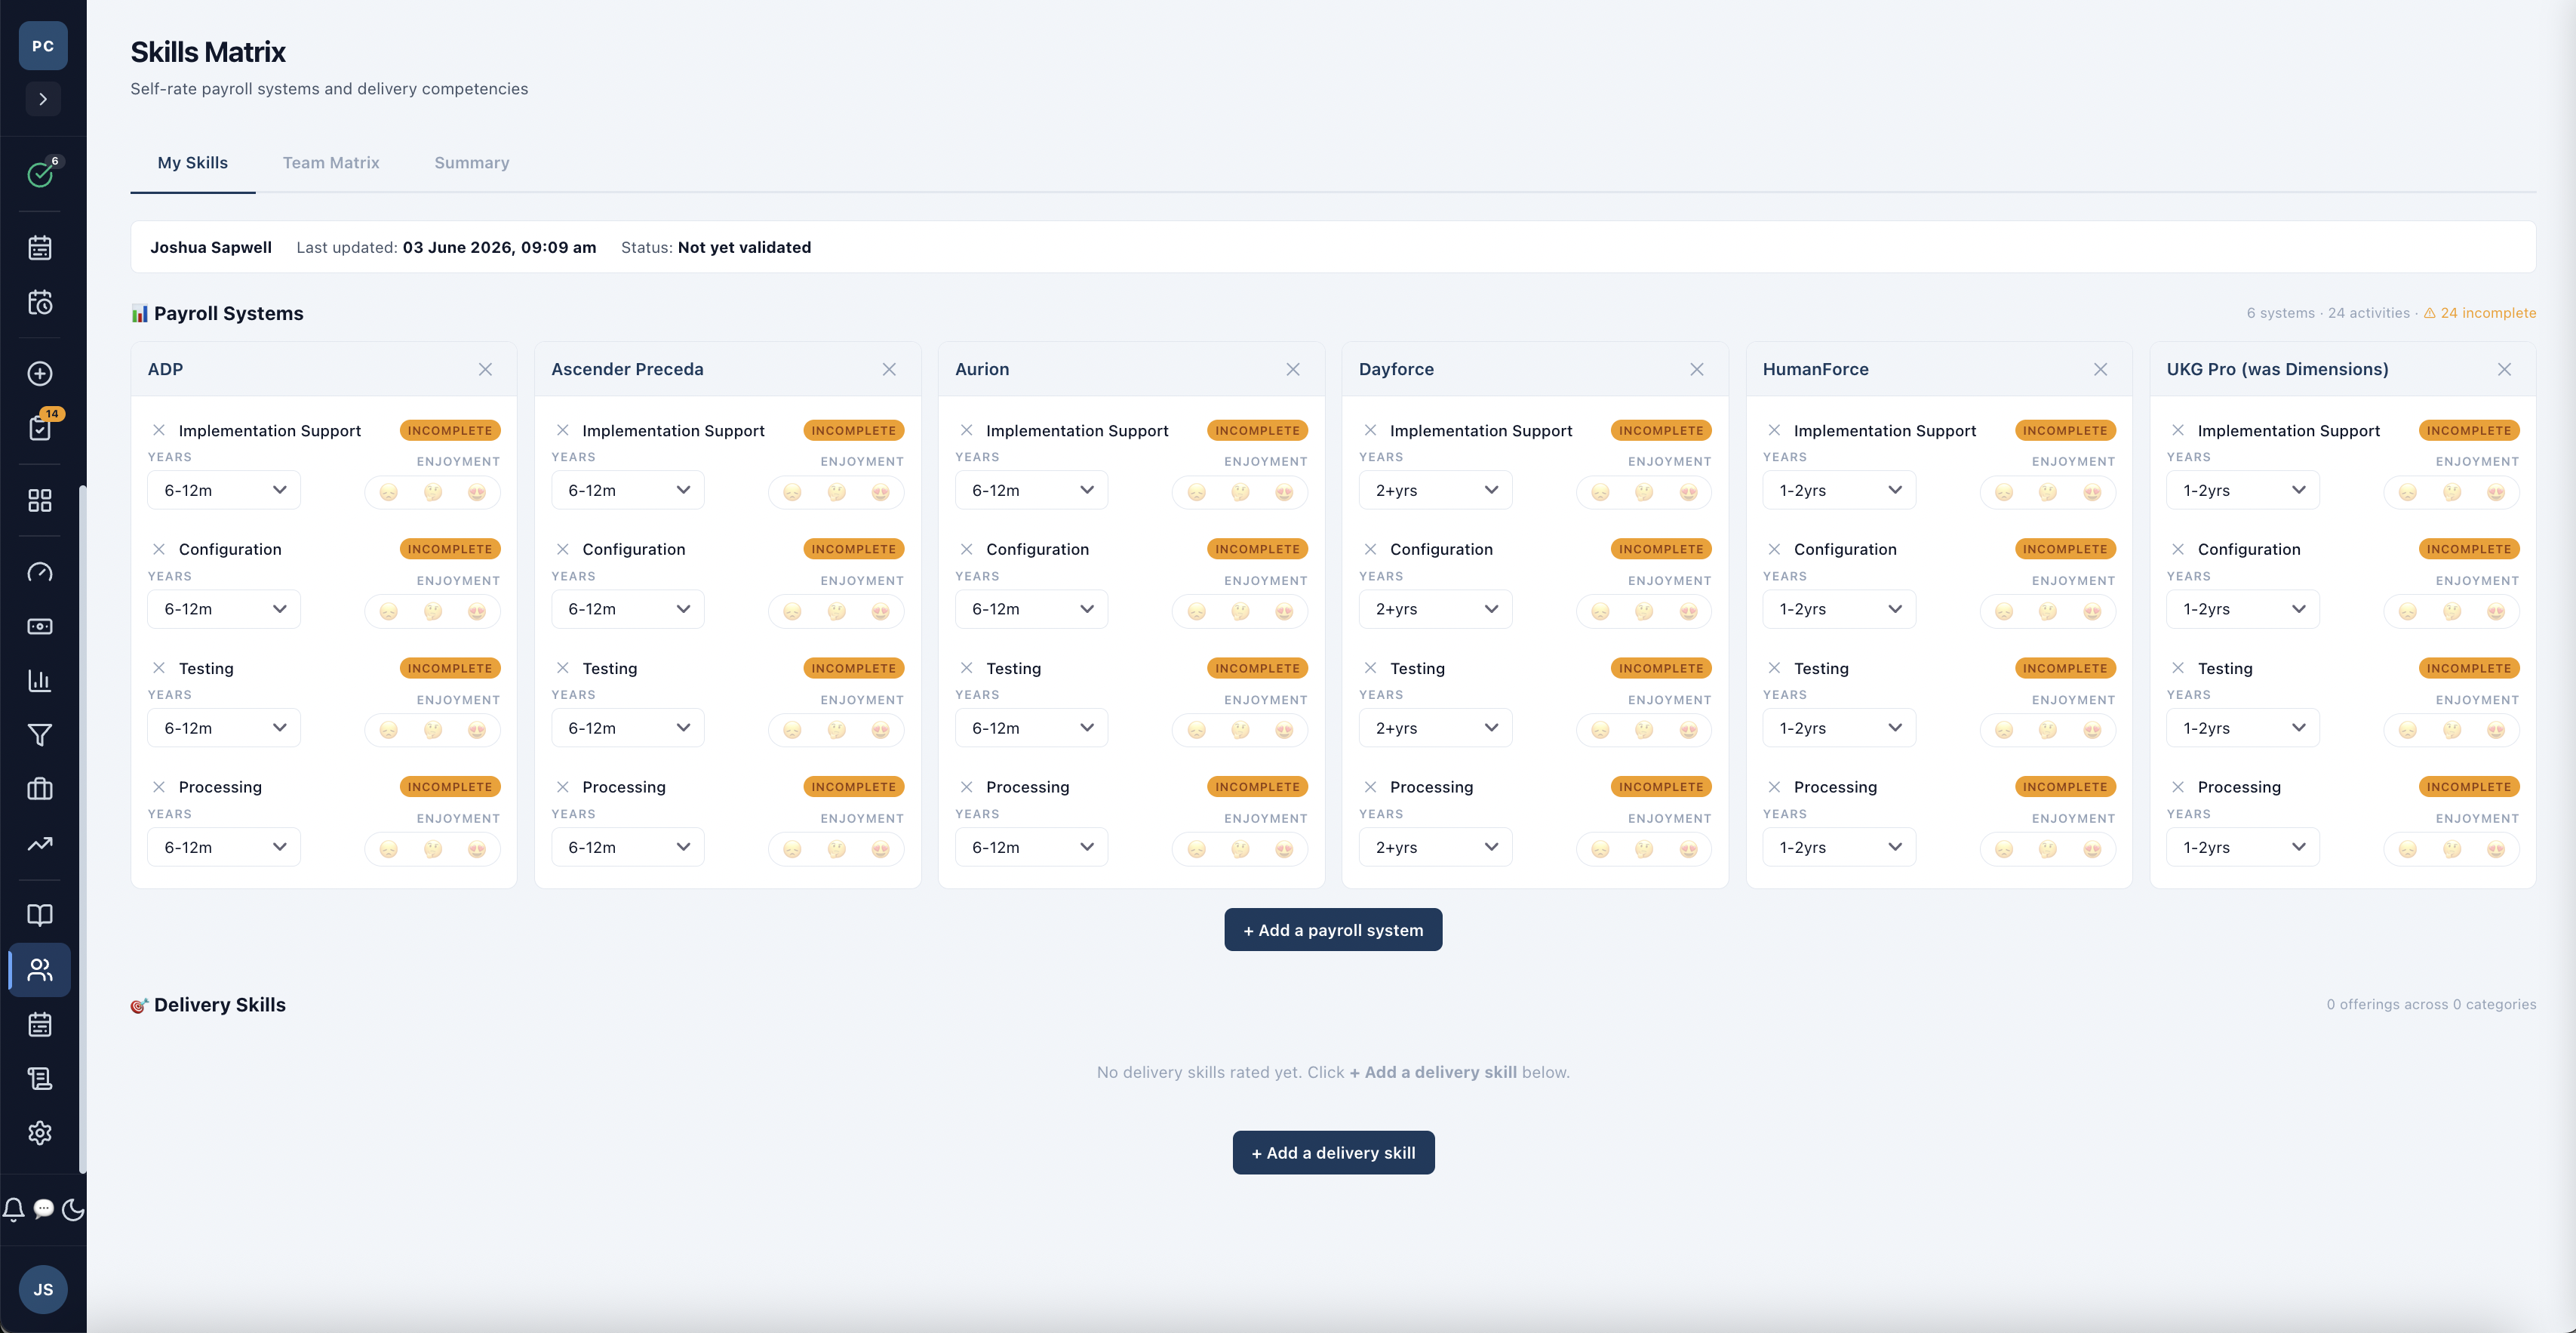Open the open-book knowledge icon

(40, 915)
